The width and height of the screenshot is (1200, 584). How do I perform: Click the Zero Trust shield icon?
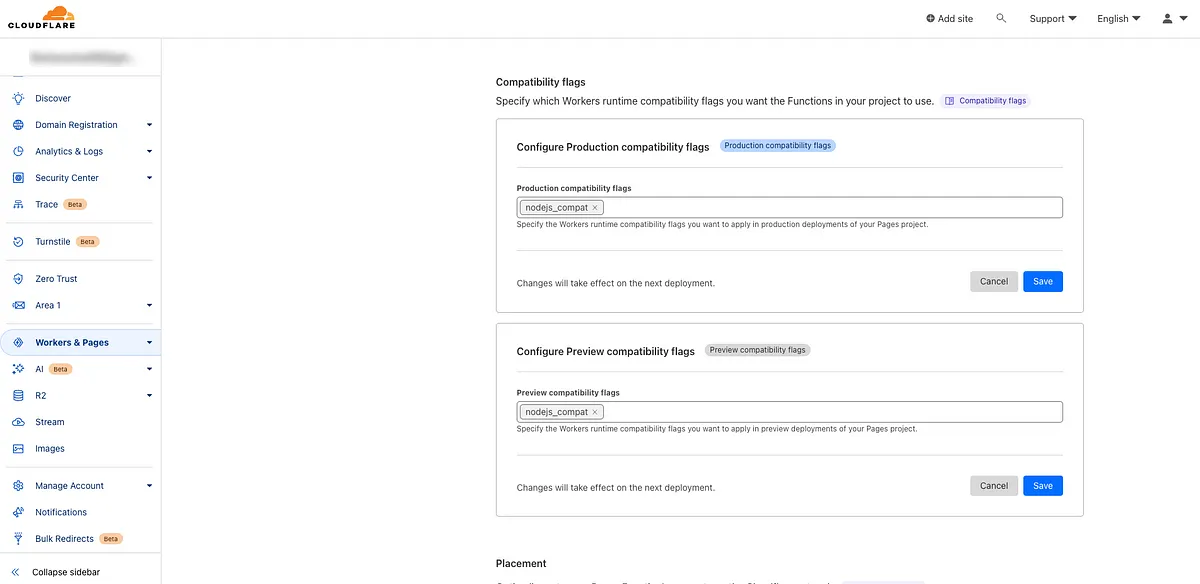coord(17,279)
